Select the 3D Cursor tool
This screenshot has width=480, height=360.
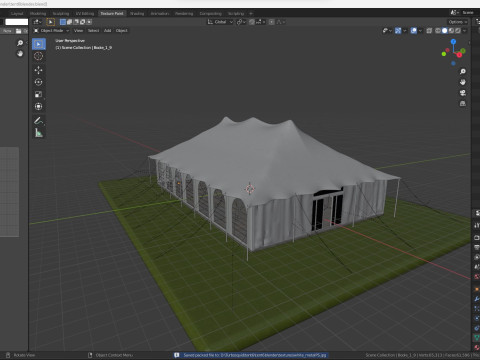pyautogui.click(x=39, y=56)
